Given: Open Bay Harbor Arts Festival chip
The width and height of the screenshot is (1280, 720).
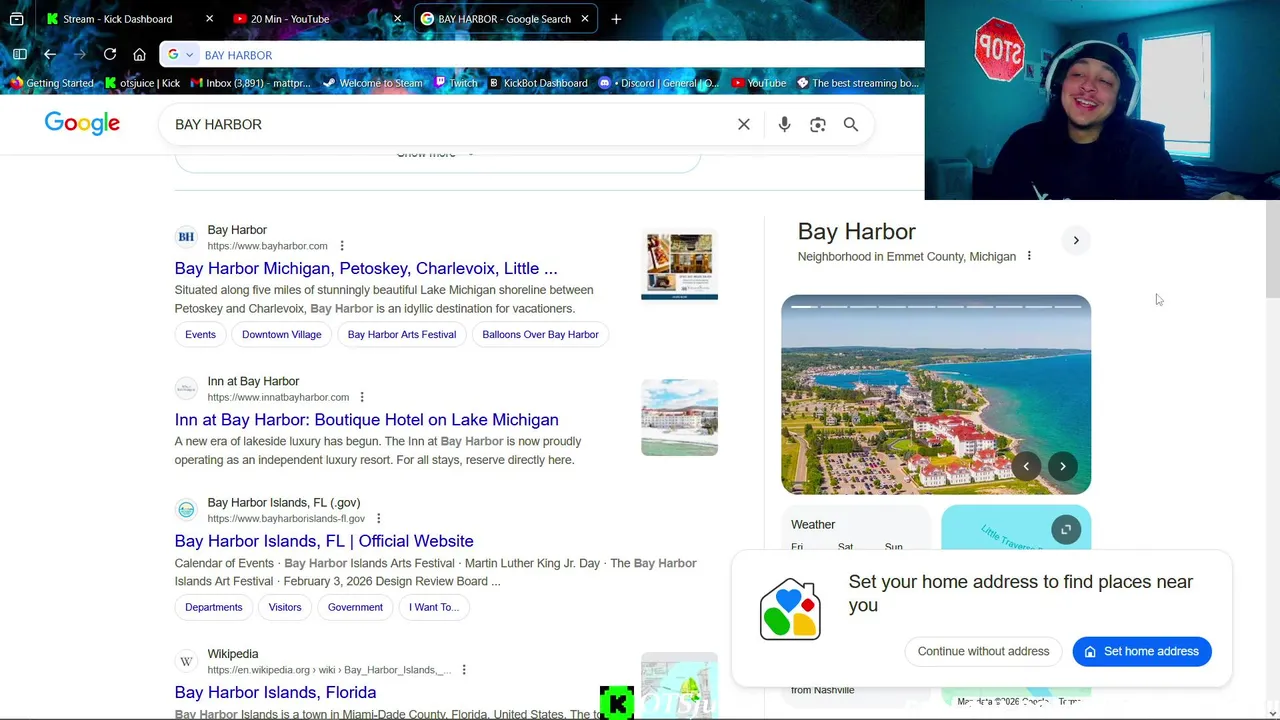Looking at the screenshot, I should [x=402, y=334].
